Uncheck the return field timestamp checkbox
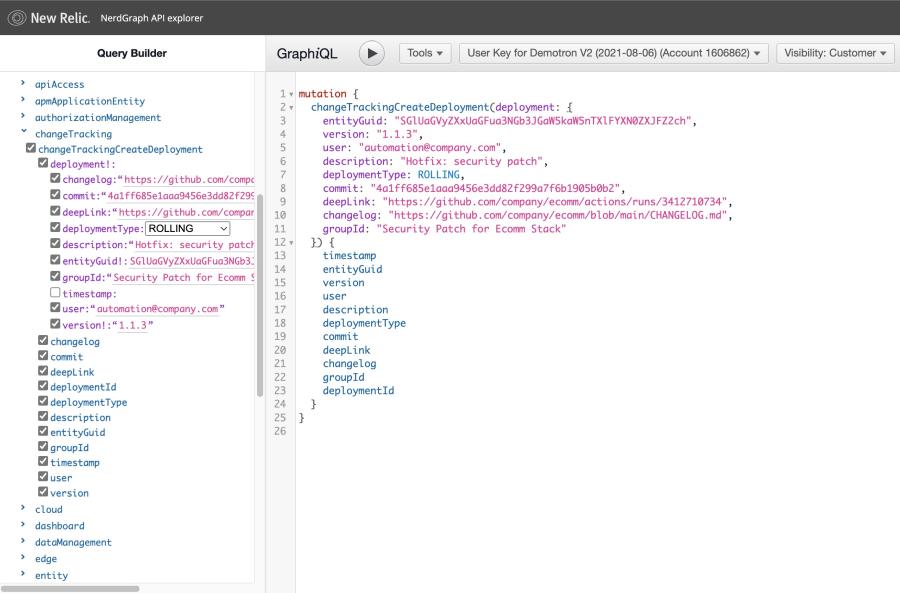 pos(43,461)
